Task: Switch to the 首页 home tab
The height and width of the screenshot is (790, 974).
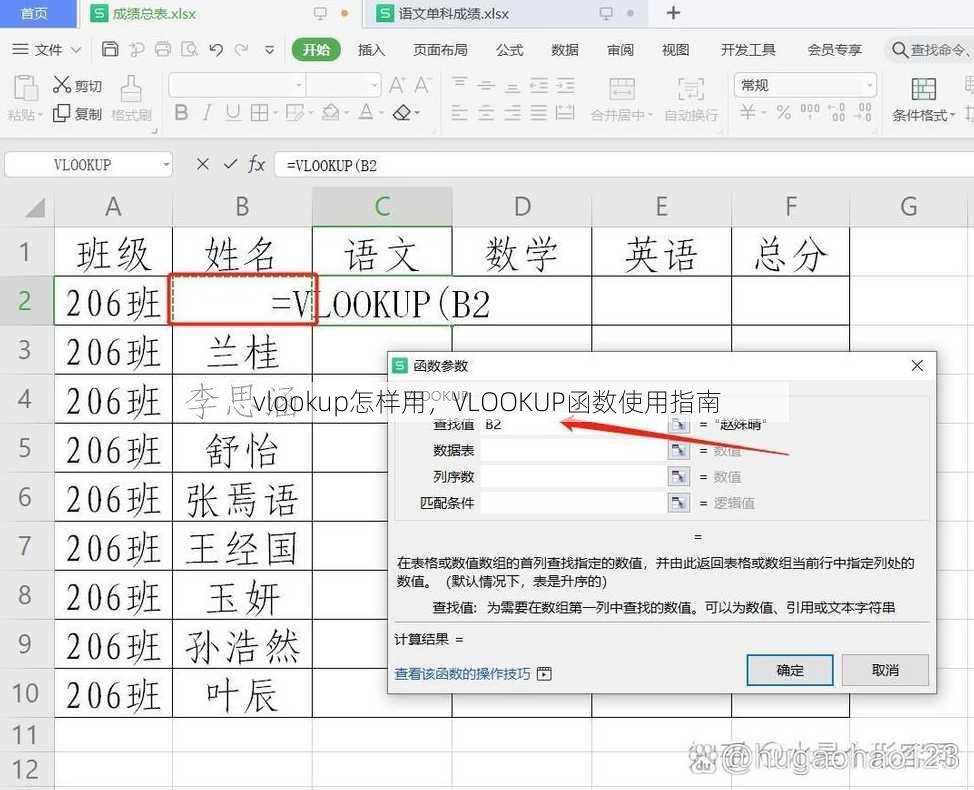Action: (34, 14)
